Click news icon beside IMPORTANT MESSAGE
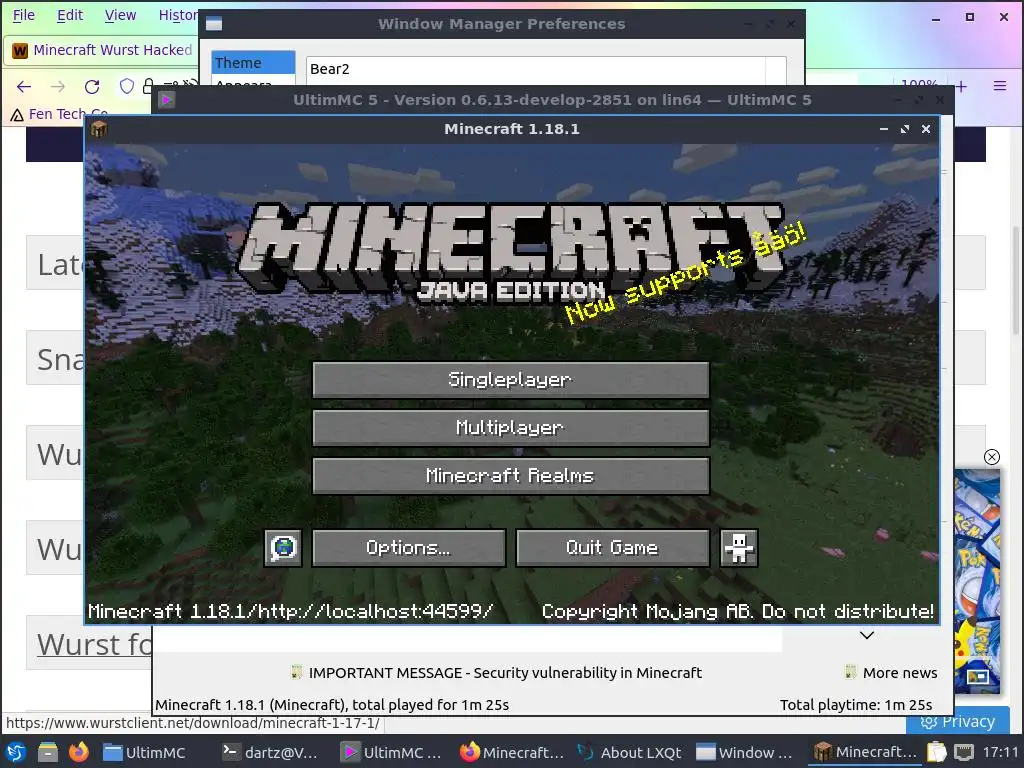Screen dimensions: 1024x768 (296, 672)
